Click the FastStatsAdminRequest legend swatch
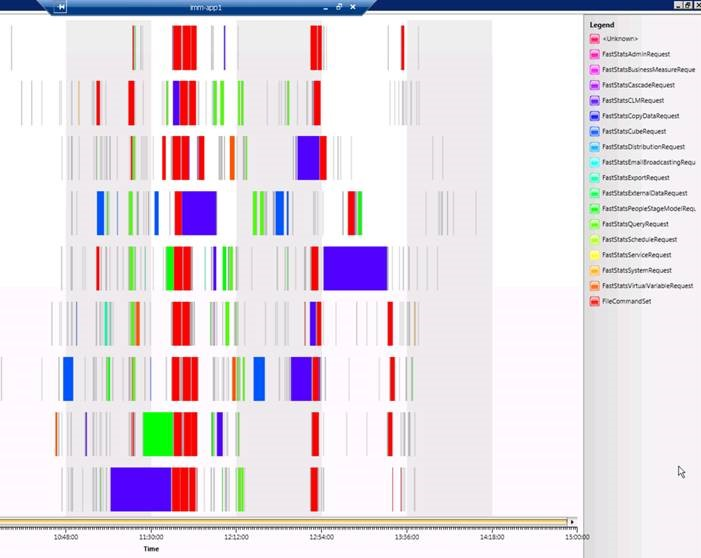701x558 pixels. point(594,55)
